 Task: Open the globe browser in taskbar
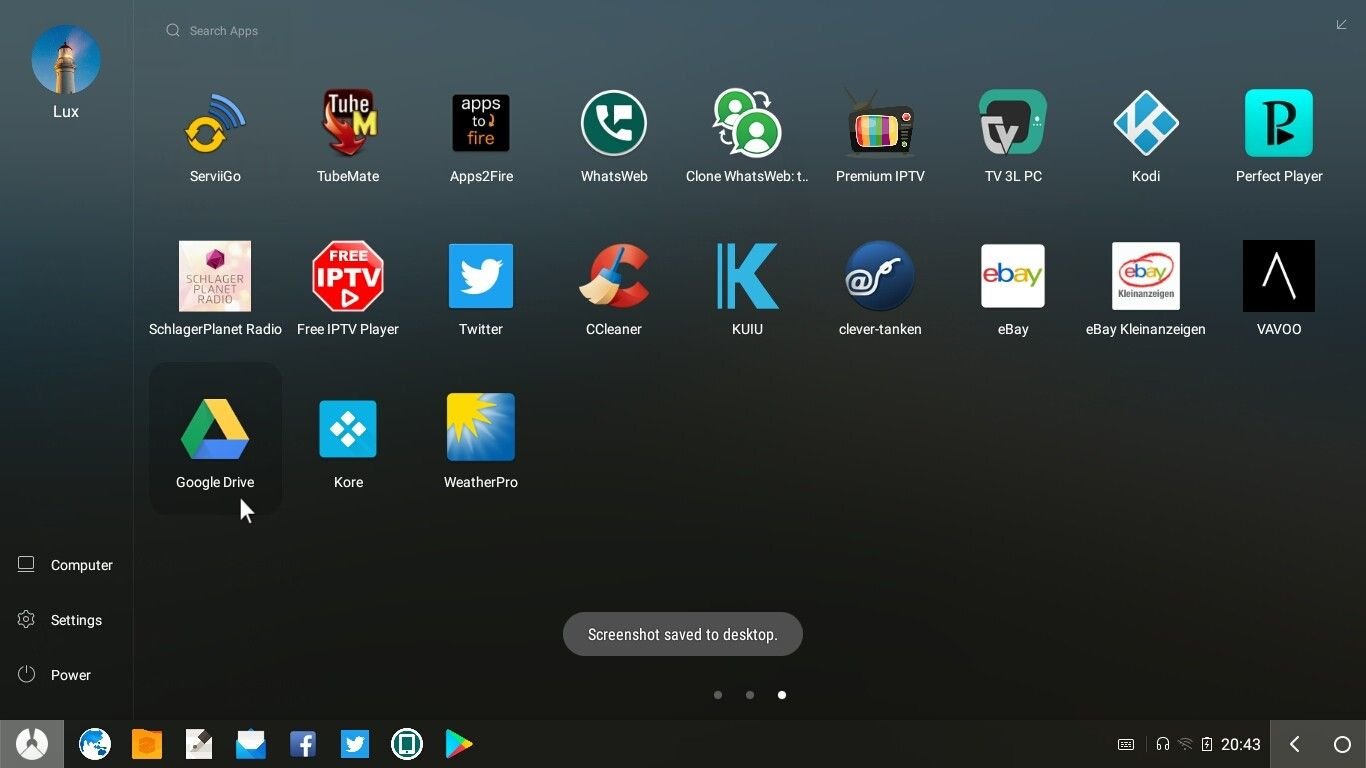point(95,744)
